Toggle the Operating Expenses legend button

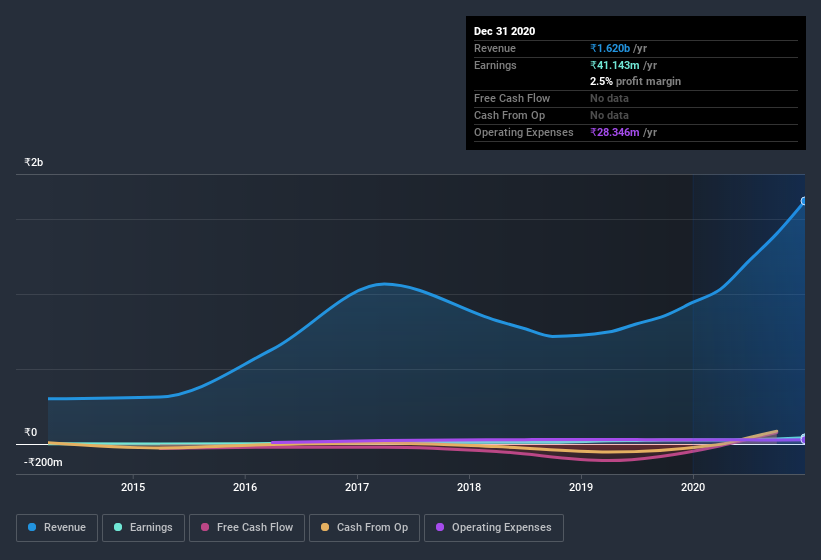[x=494, y=528]
